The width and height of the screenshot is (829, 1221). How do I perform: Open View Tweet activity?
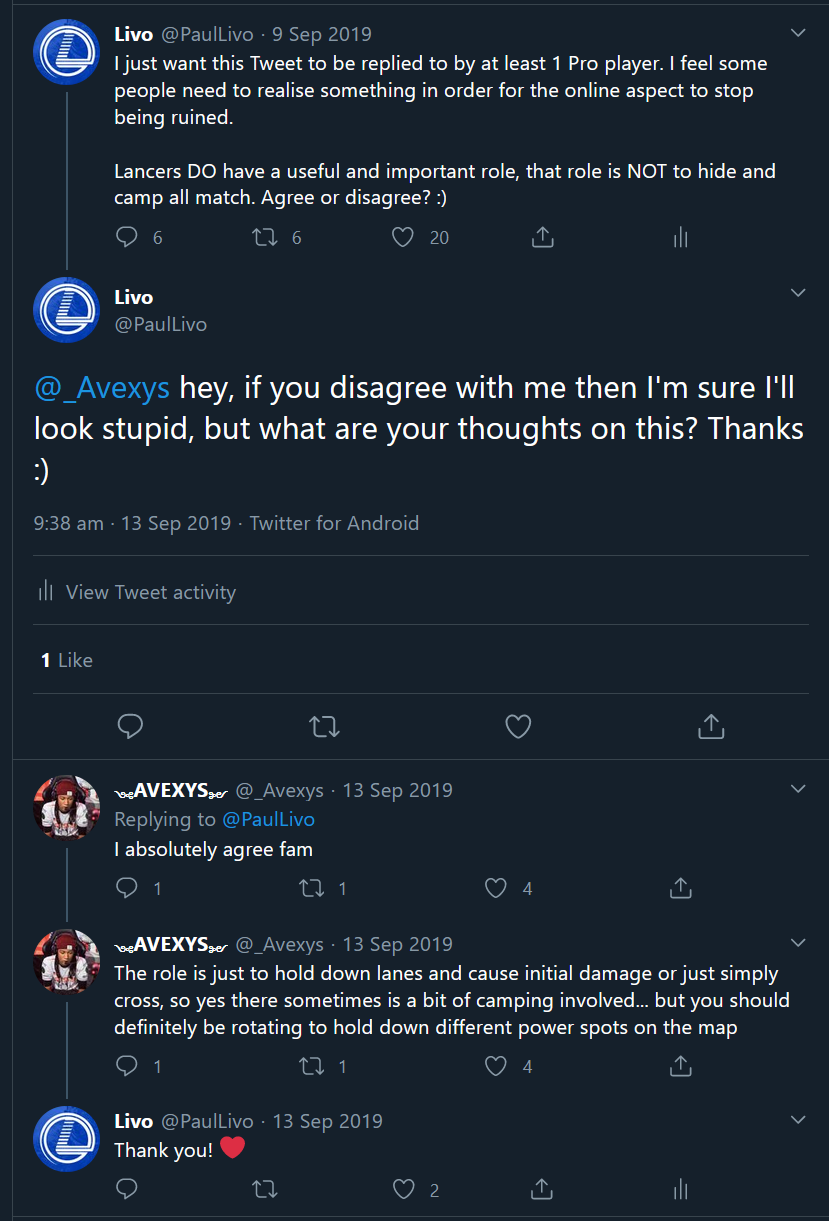(x=136, y=592)
